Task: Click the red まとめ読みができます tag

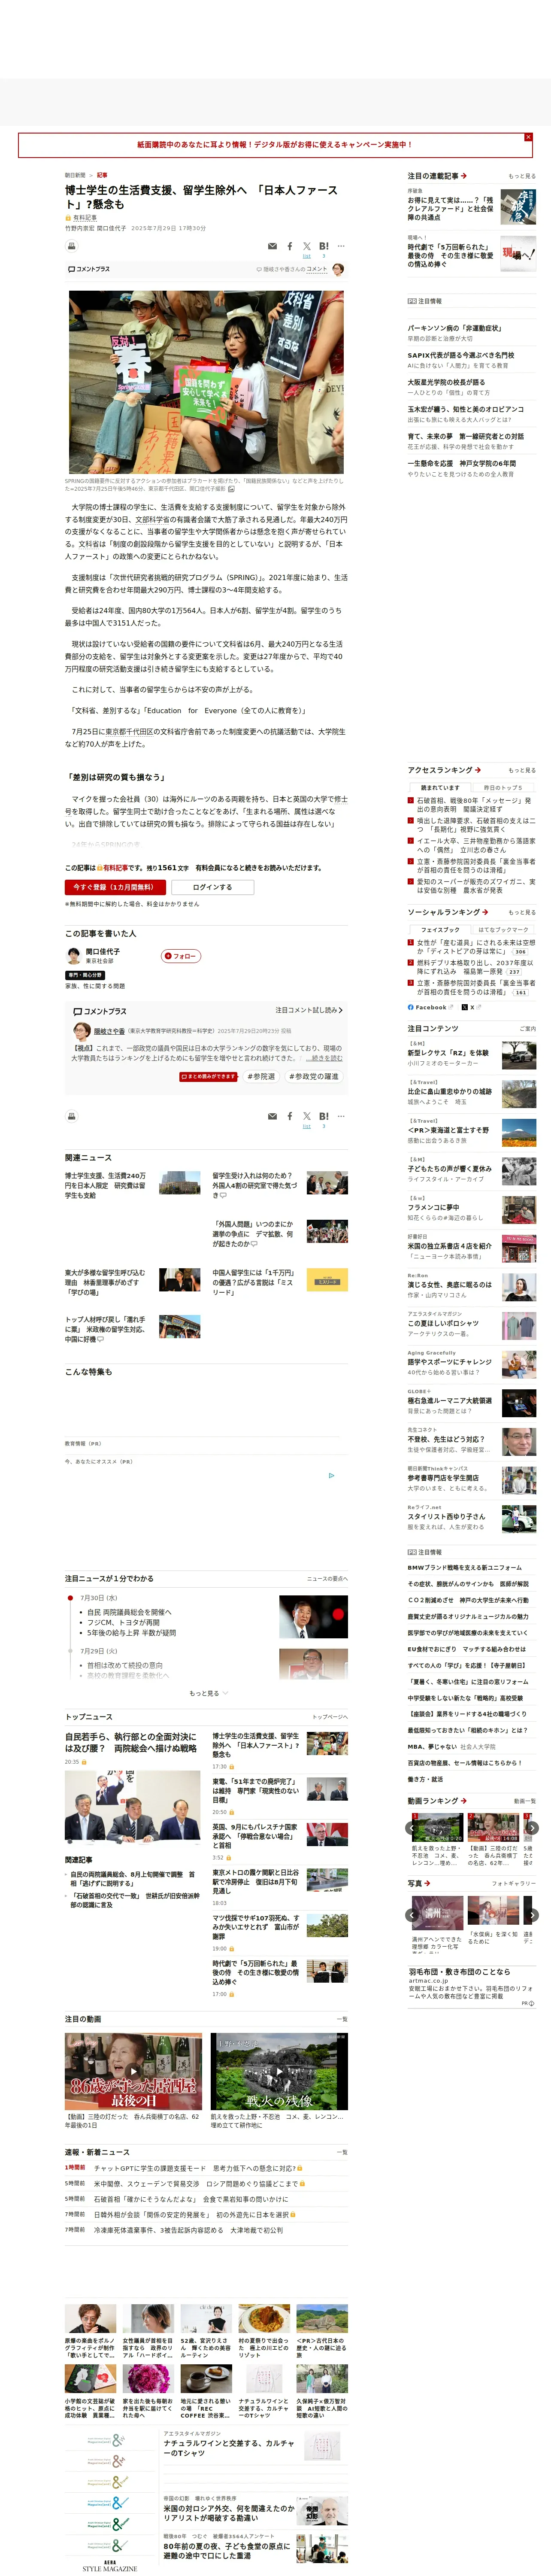Action: coord(209,1077)
